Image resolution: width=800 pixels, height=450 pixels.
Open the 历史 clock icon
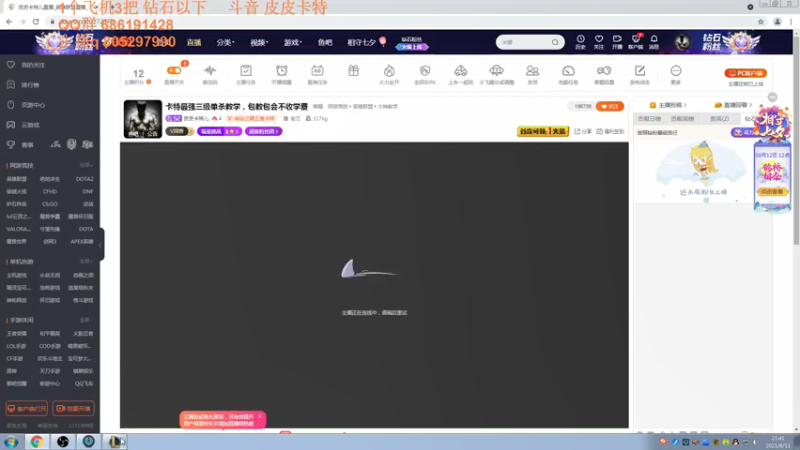coord(581,42)
